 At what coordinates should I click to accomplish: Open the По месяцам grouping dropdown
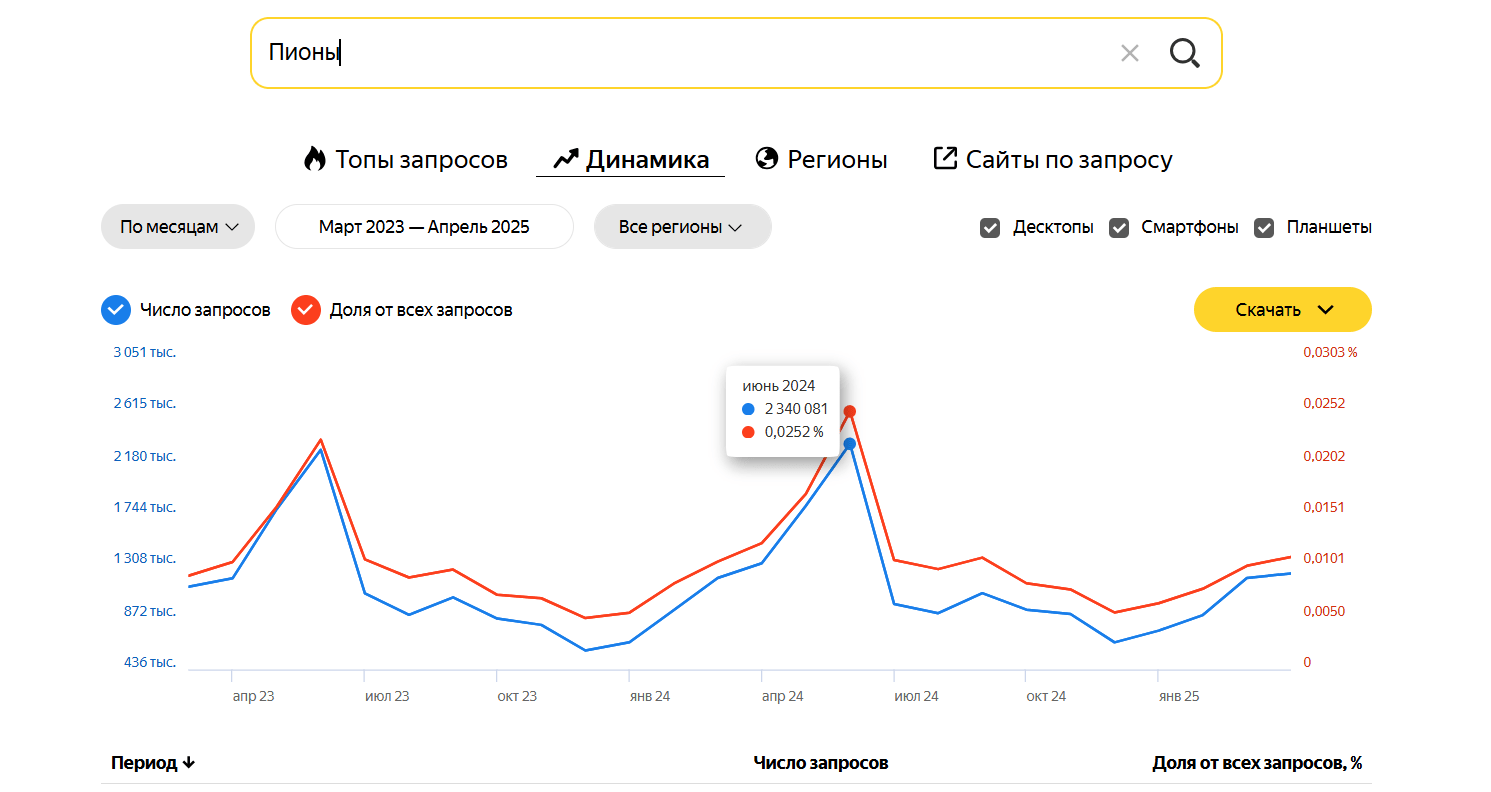tap(178, 227)
